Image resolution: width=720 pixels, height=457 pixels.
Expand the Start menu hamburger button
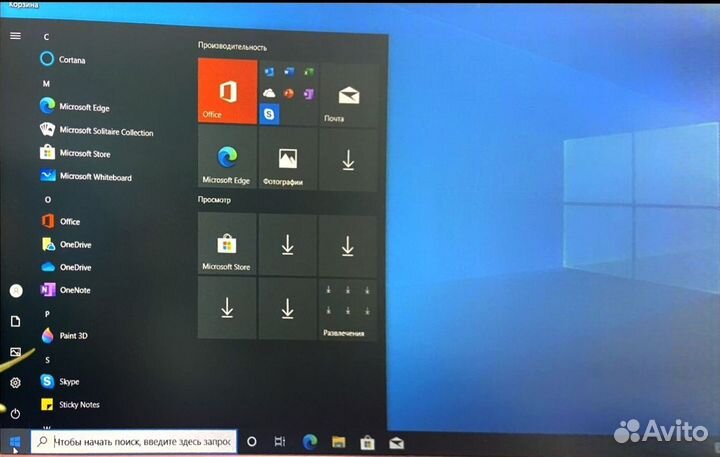click(x=15, y=35)
